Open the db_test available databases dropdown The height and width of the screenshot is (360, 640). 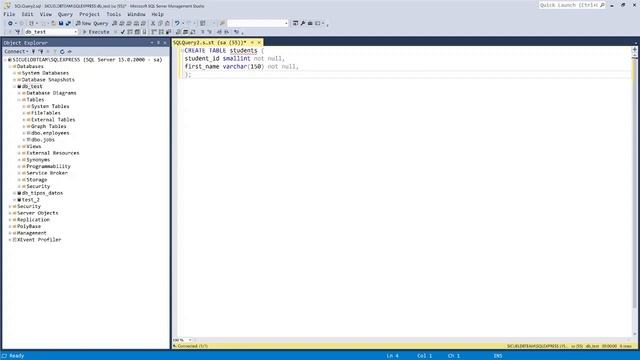(76, 32)
